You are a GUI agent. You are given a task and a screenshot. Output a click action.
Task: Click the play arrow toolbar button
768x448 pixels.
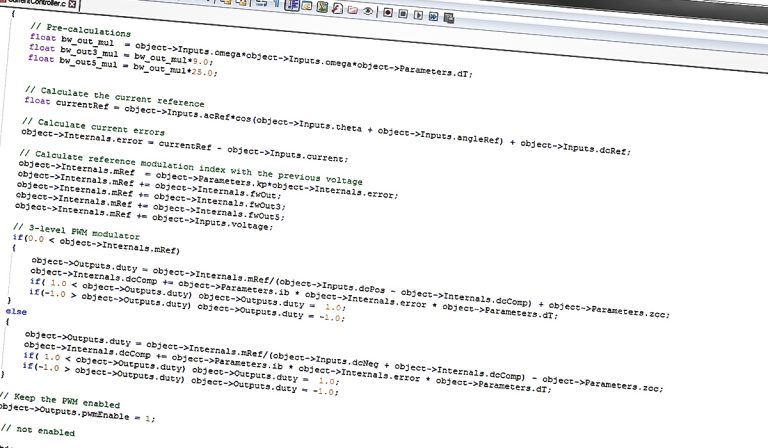(x=418, y=15)
